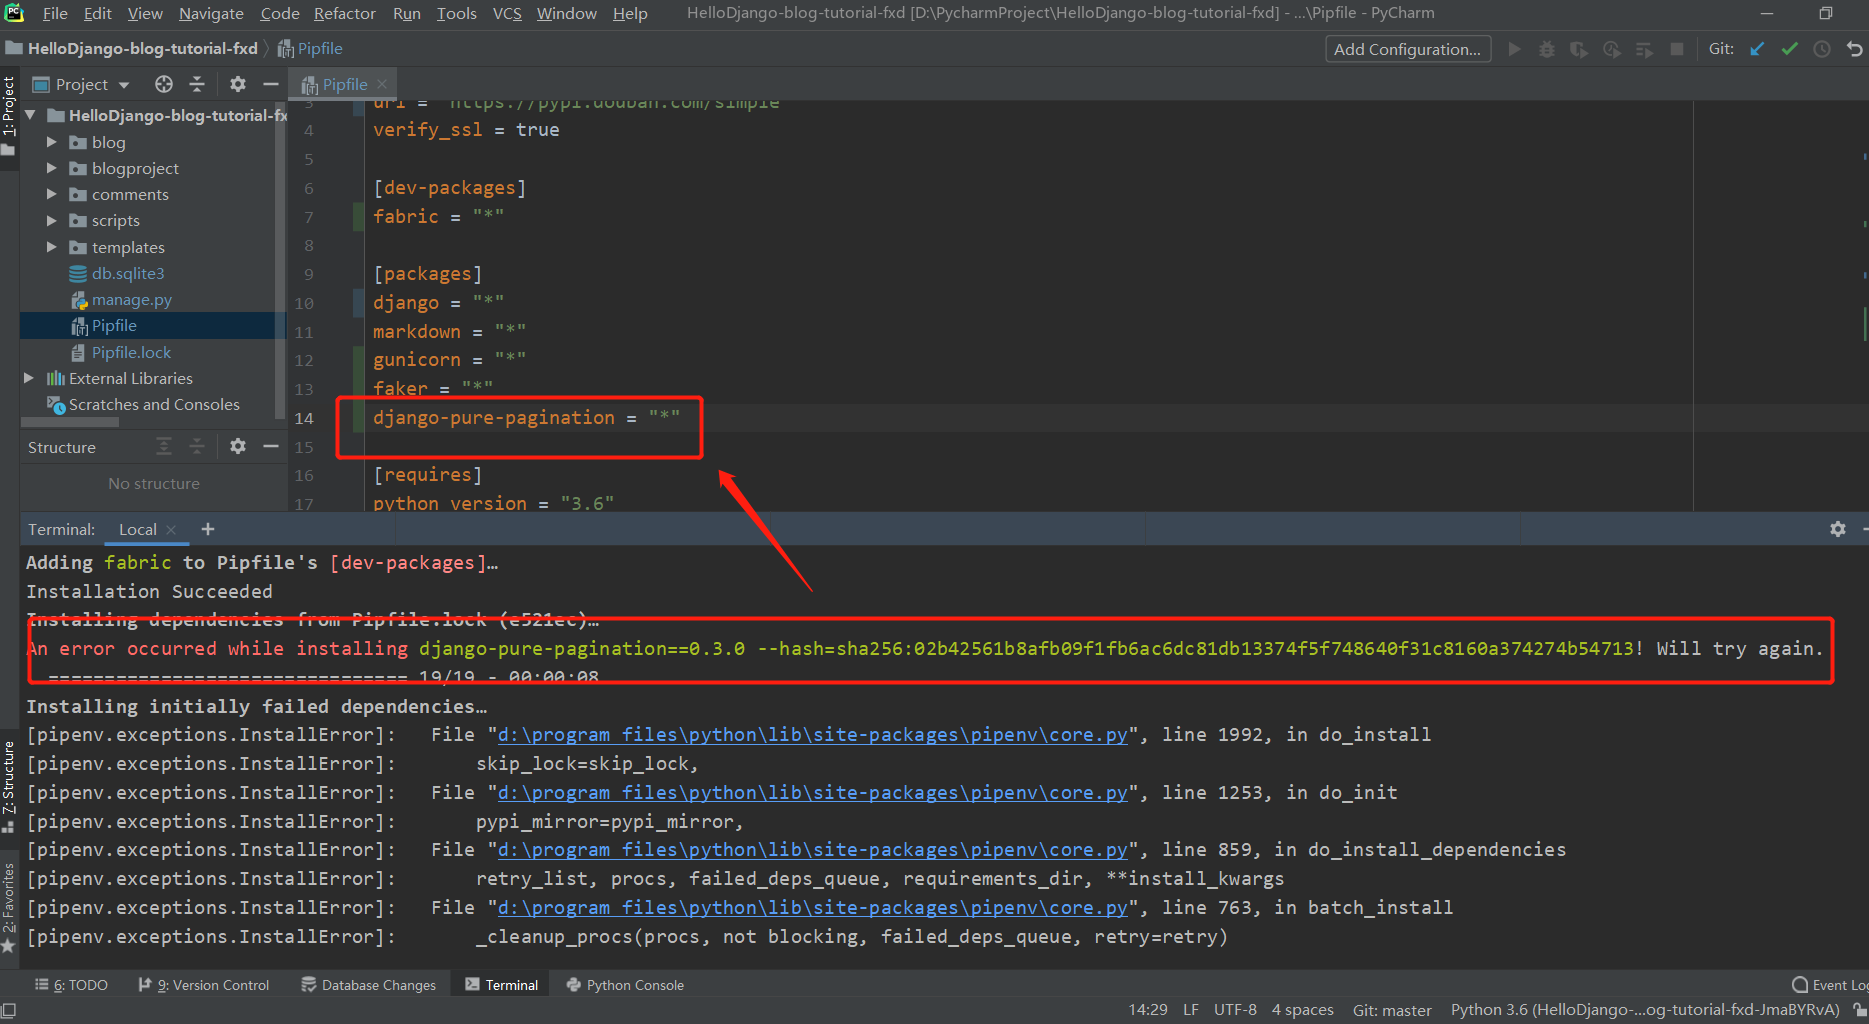Open Python Console tool window
1869x1024 pixels.
click(x=625, y=985)
